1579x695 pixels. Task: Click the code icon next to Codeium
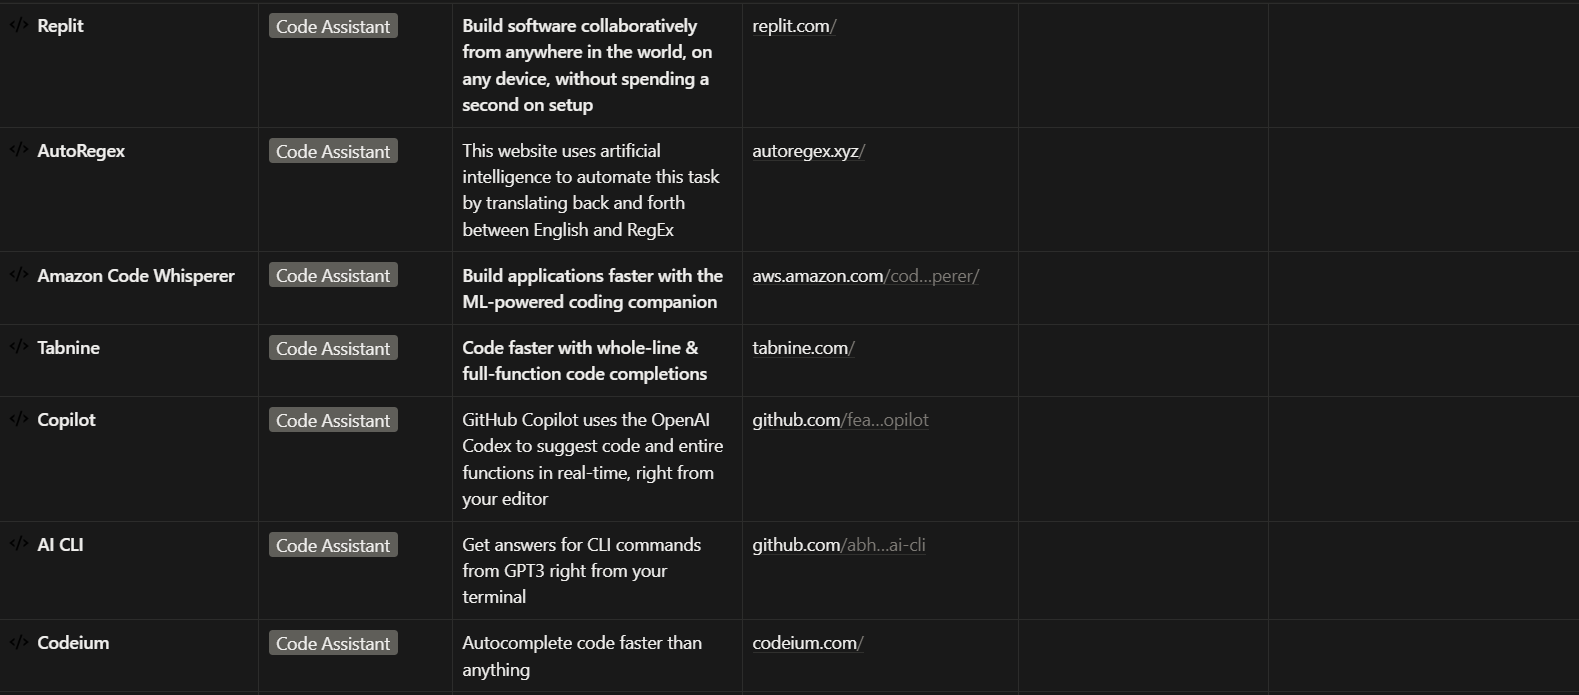pyautogui.click(x=18, y=643)
